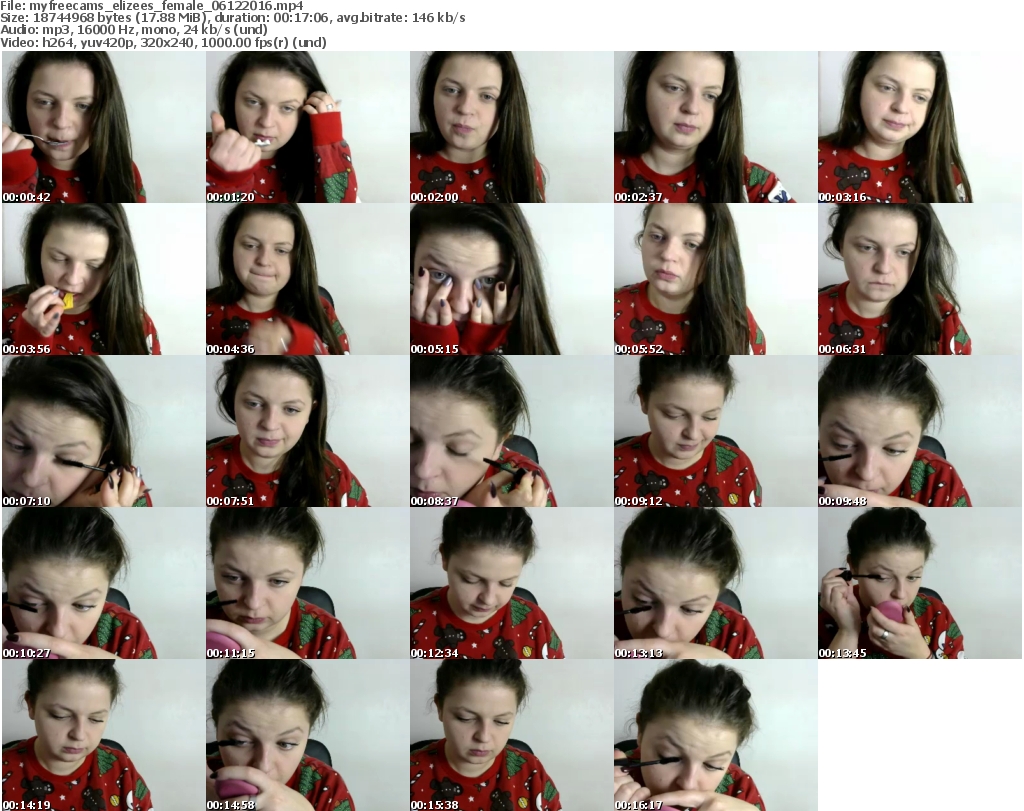Pick the frame stamped 00:10:27
1024x811 pixels.
[x=104, y=583]
